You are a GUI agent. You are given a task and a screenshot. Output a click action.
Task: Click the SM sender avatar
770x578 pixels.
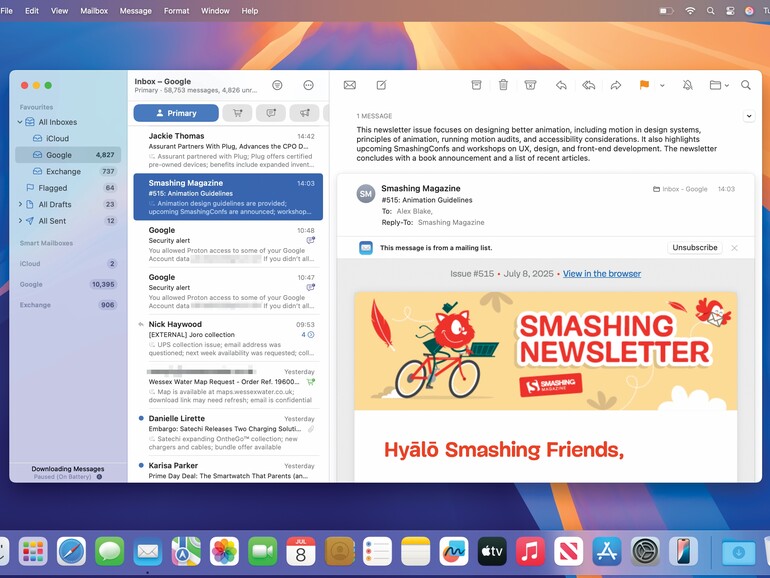(366, 194)
